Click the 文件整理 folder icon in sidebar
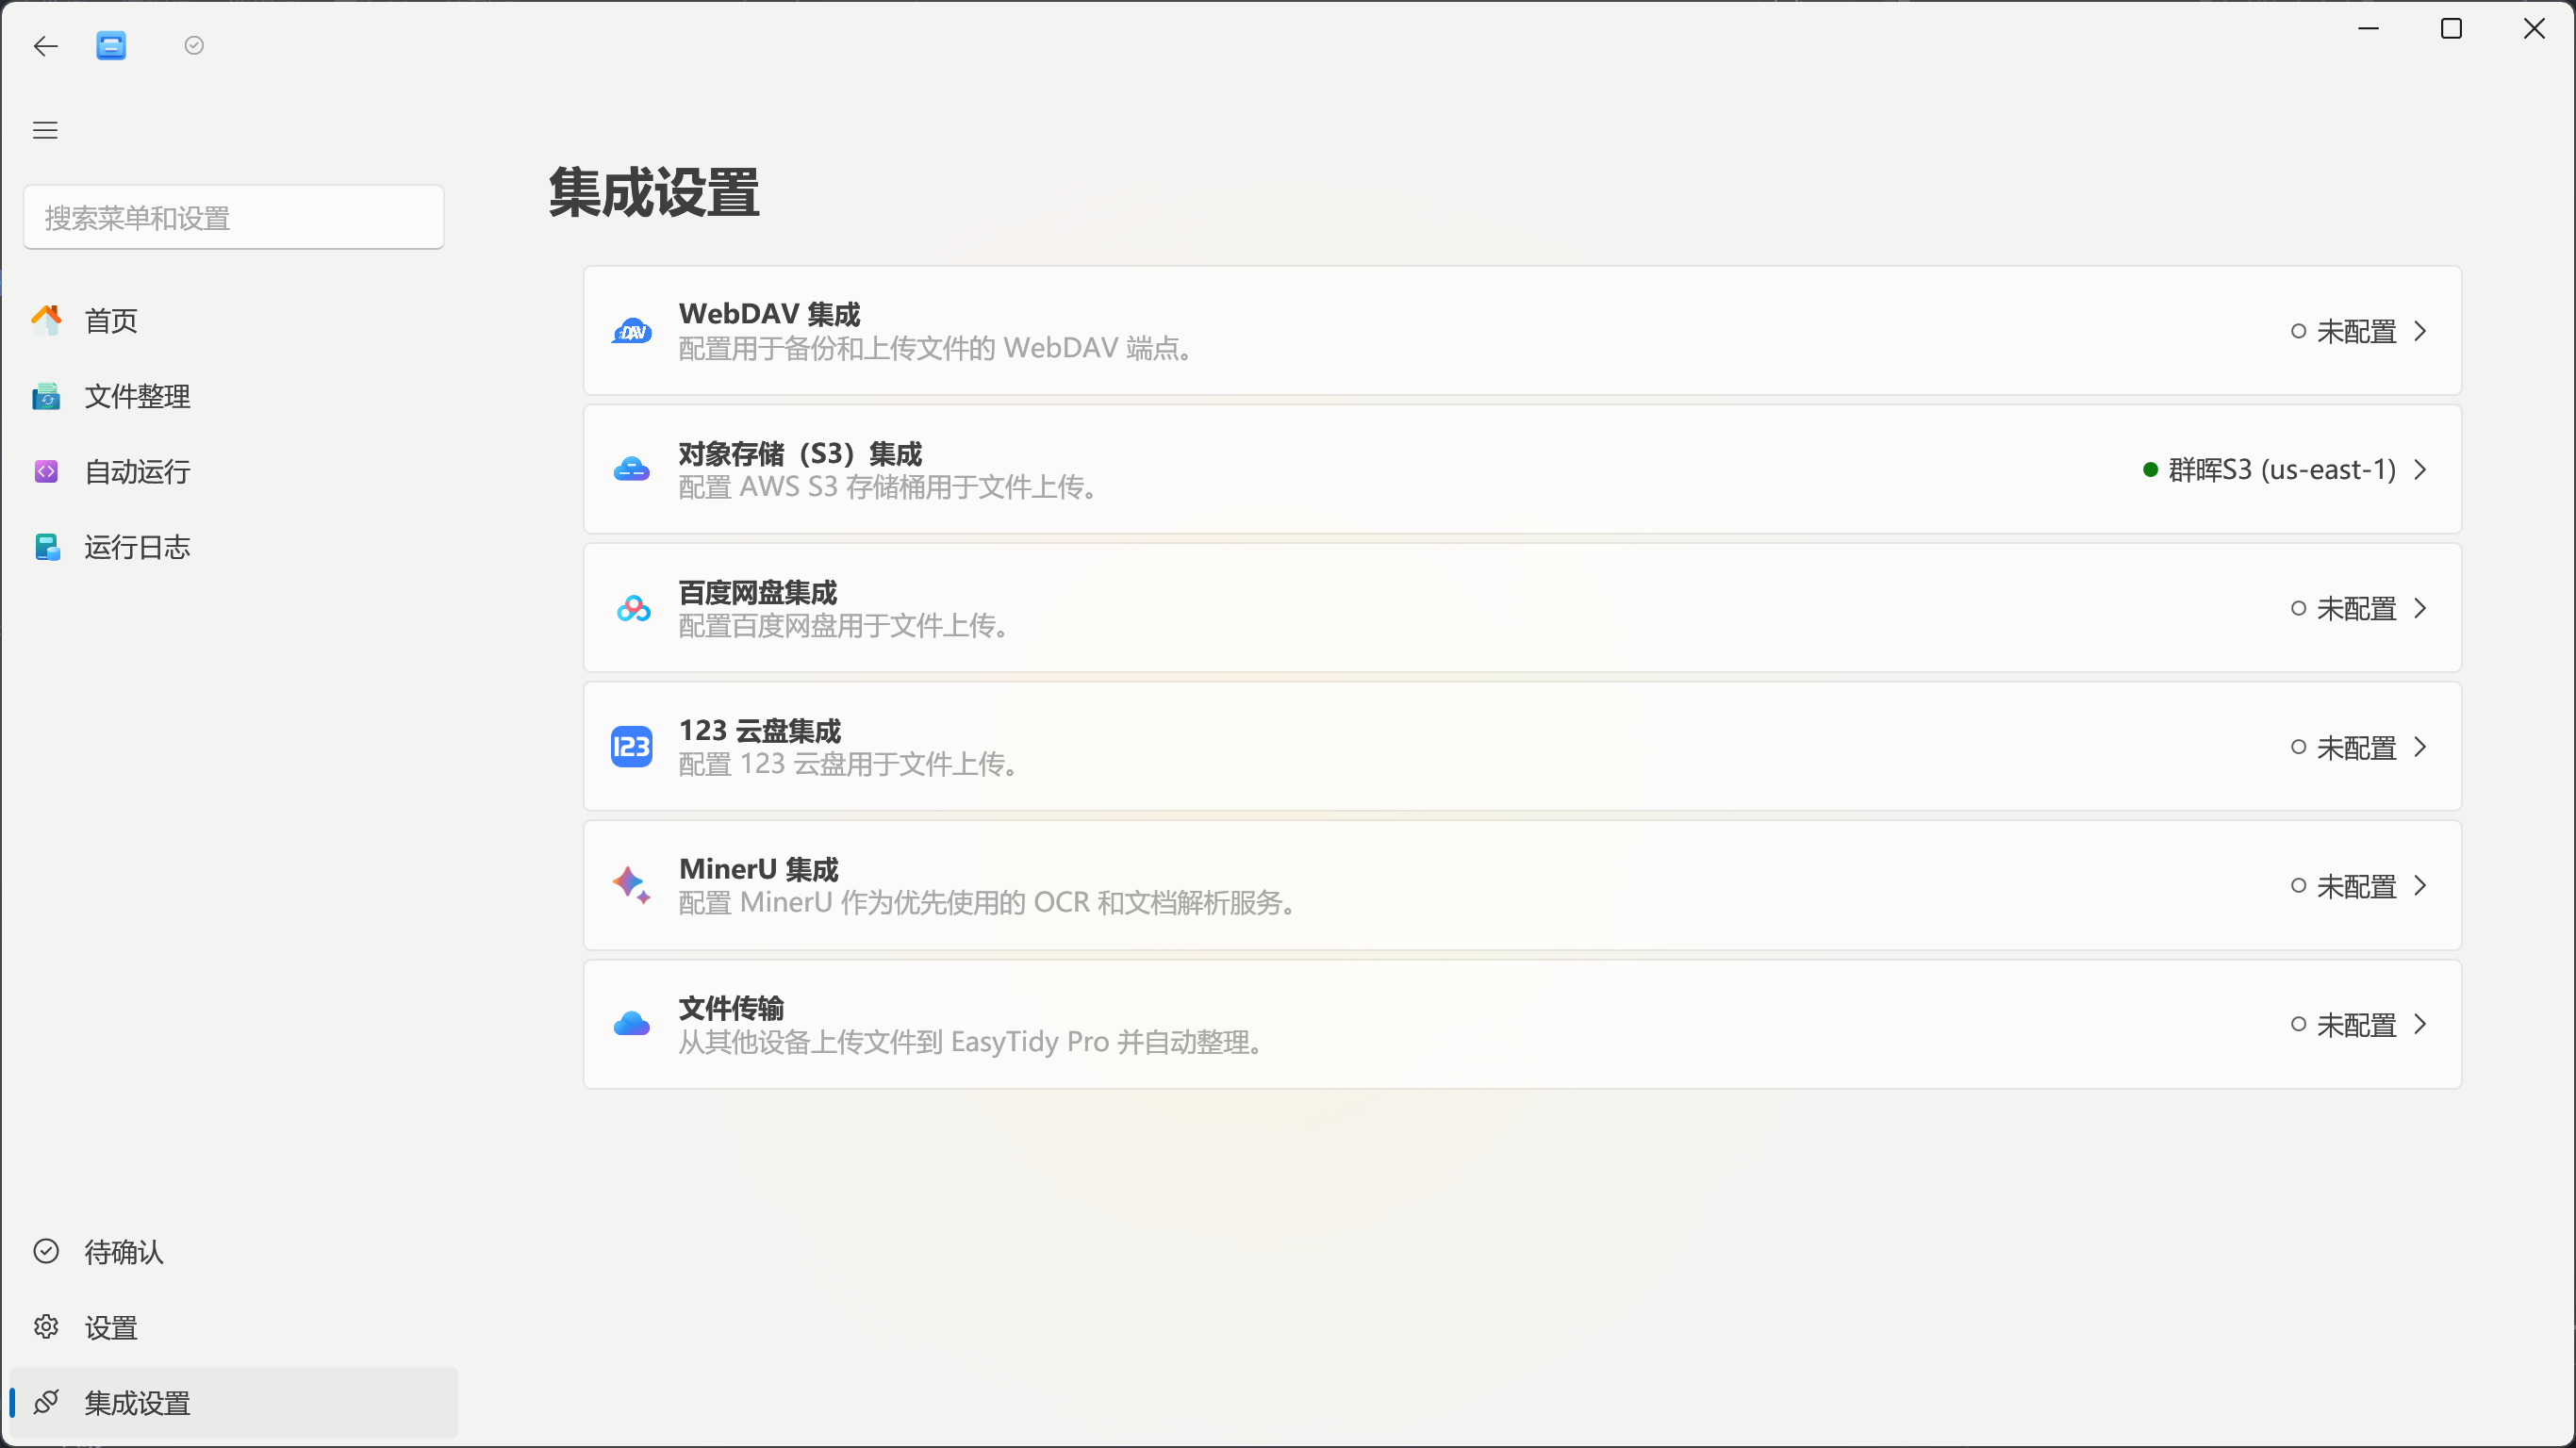 click(x=46, y=396)
